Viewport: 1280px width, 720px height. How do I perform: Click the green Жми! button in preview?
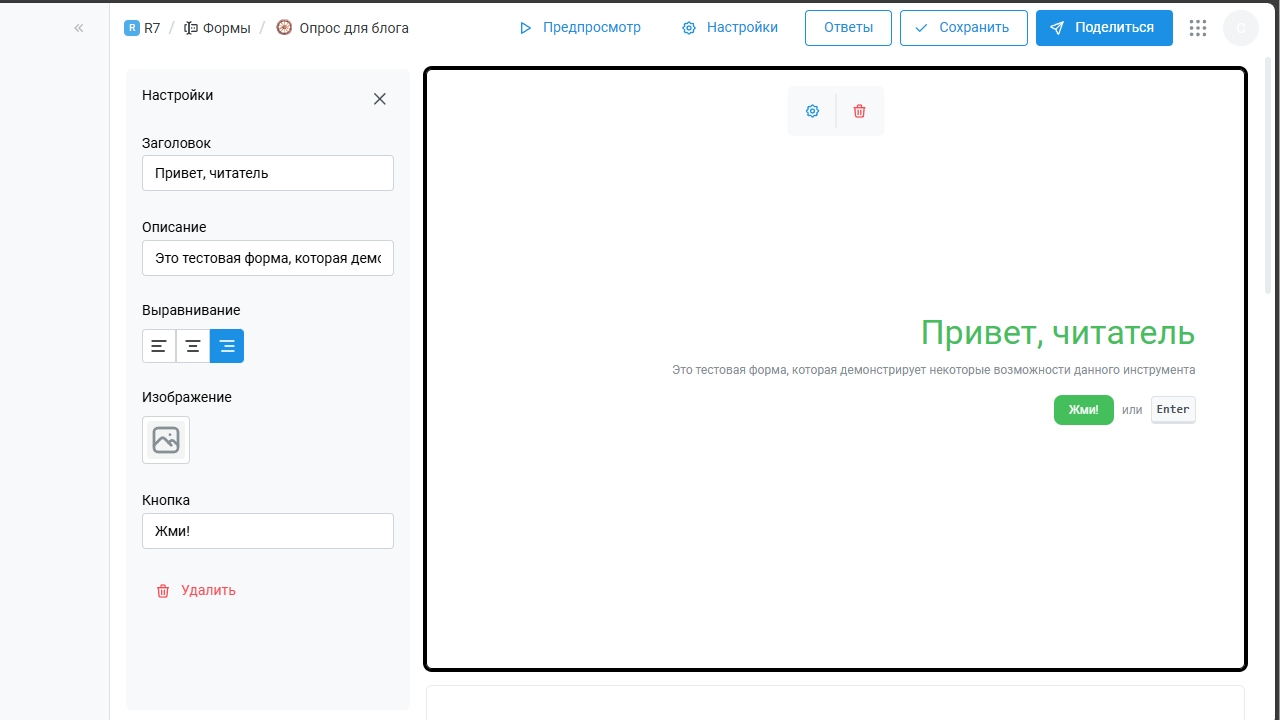[1084, 410]
